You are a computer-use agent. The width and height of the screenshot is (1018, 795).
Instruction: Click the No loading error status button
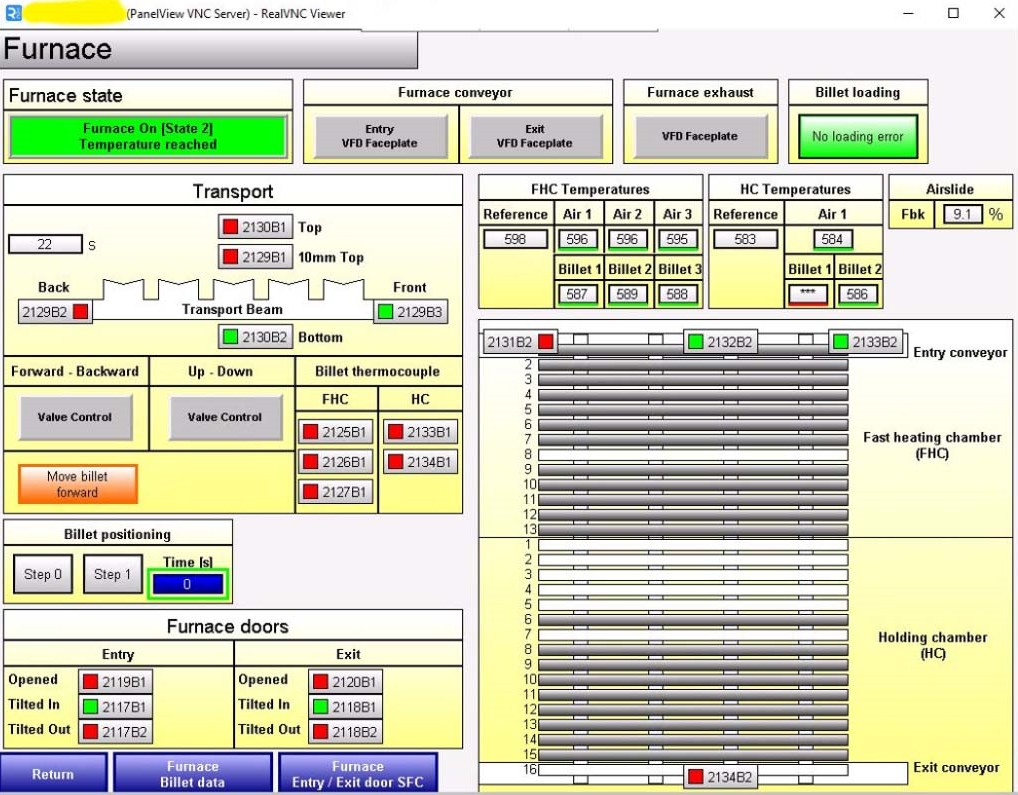[857, 136]
